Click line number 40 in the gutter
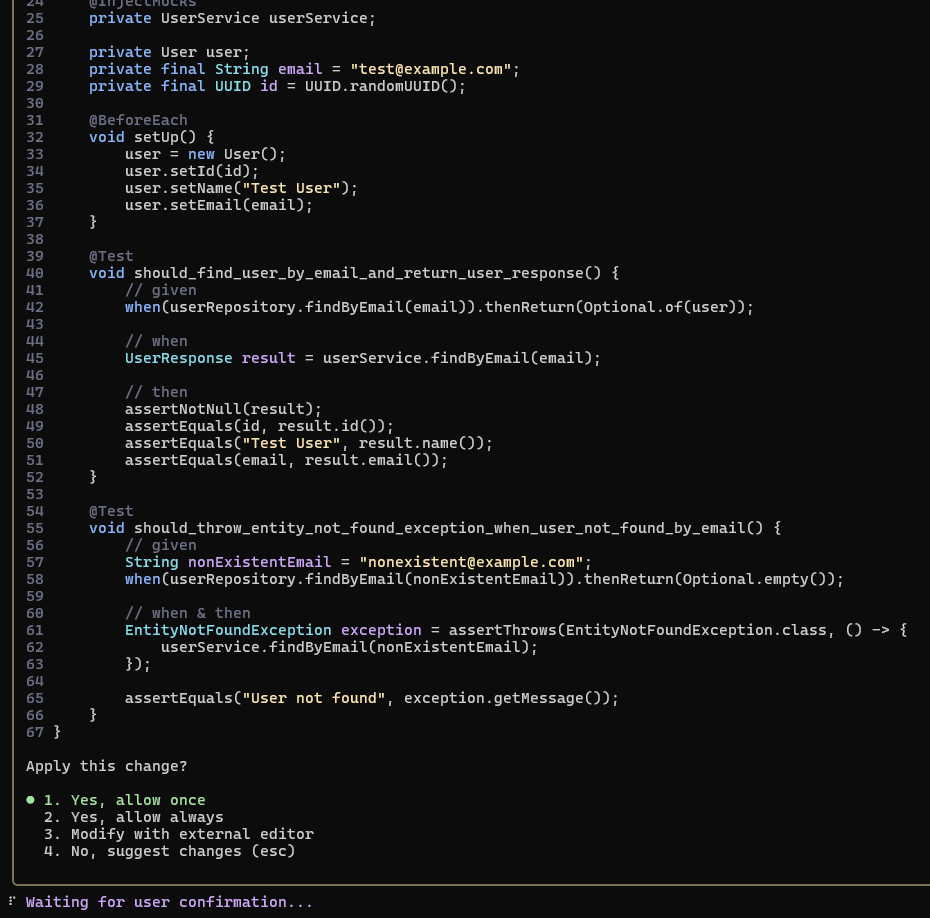This screenshot has height=918, width=930. coord(35,273)
